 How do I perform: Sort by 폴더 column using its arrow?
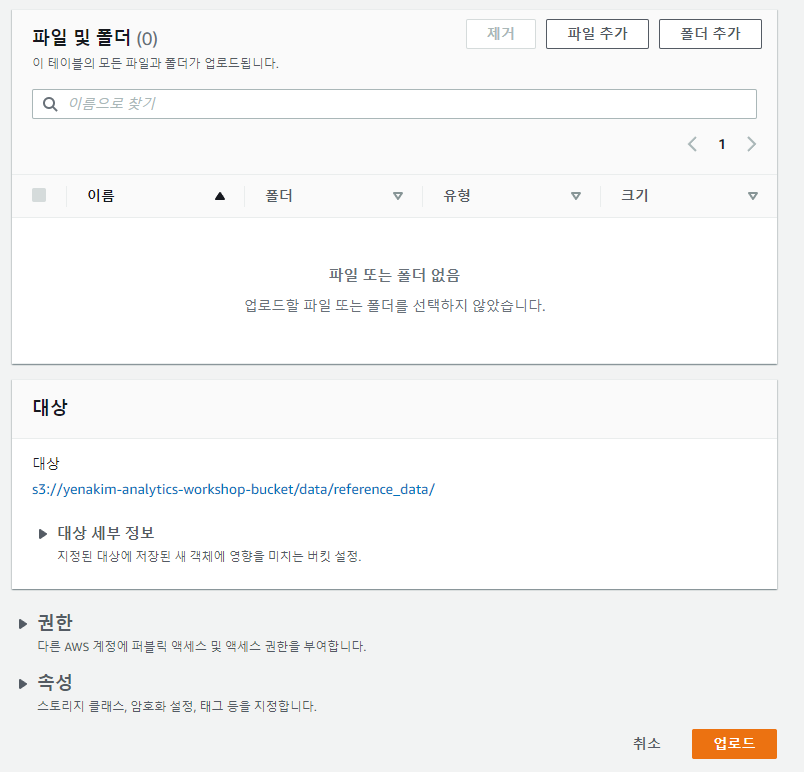(x=397, y=196)
